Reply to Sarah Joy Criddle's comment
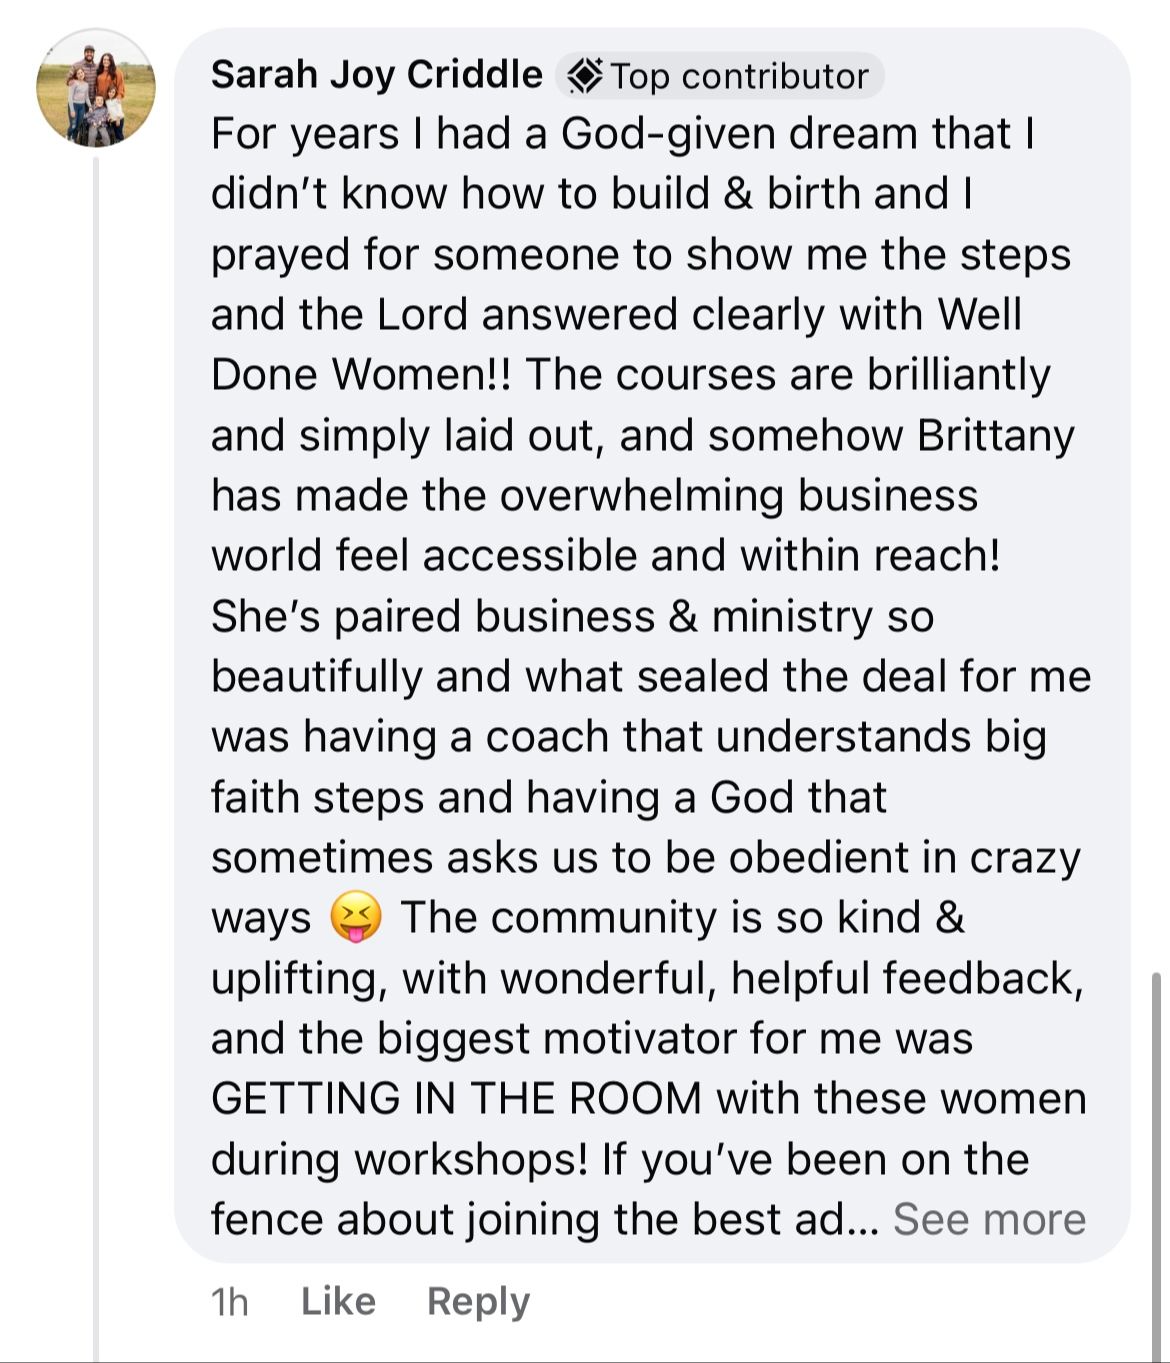The image size is (1170, 1363). (x=478, y=1301)
